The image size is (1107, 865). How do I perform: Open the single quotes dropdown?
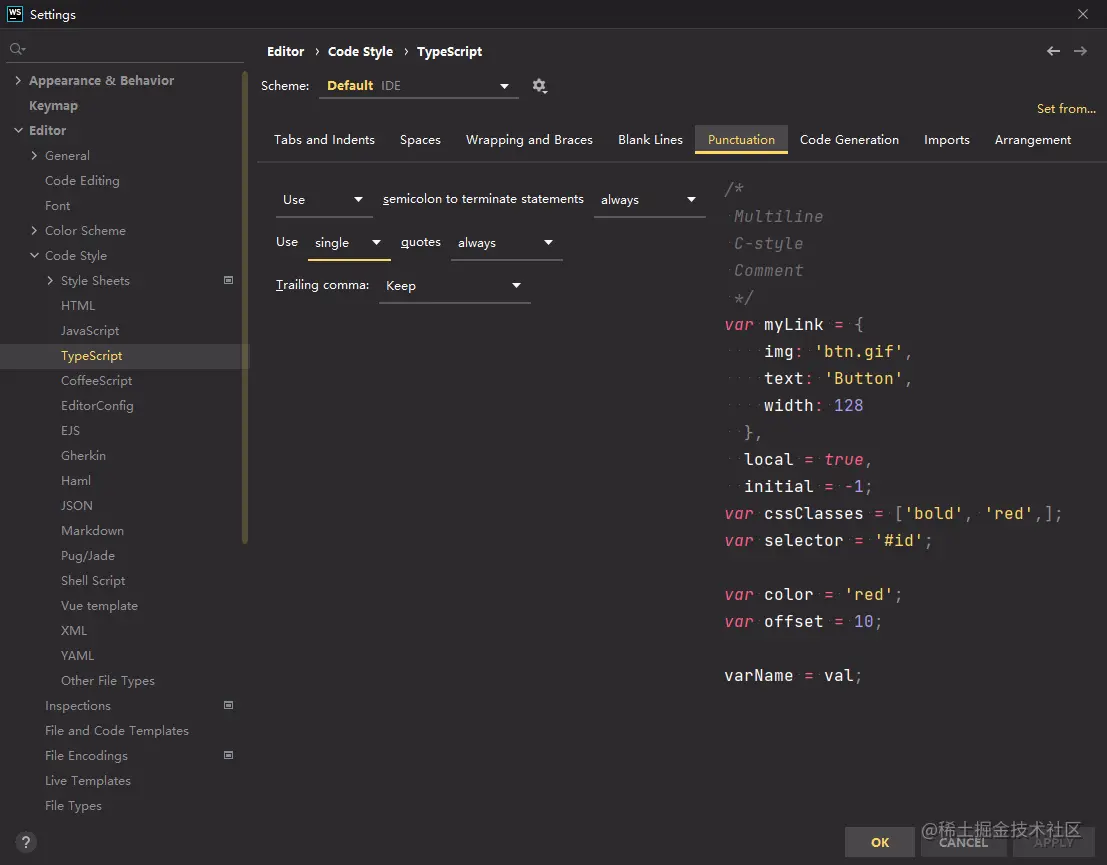(349, 243)
